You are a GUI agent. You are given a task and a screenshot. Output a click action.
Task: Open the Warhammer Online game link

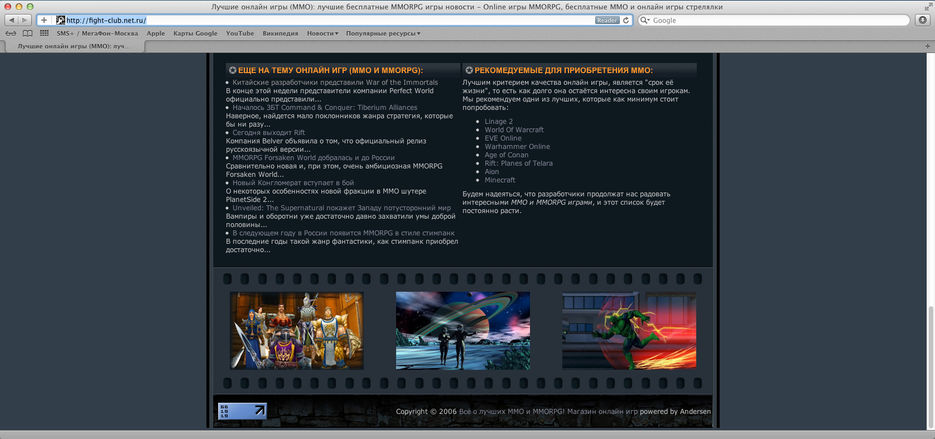point(517,146)
